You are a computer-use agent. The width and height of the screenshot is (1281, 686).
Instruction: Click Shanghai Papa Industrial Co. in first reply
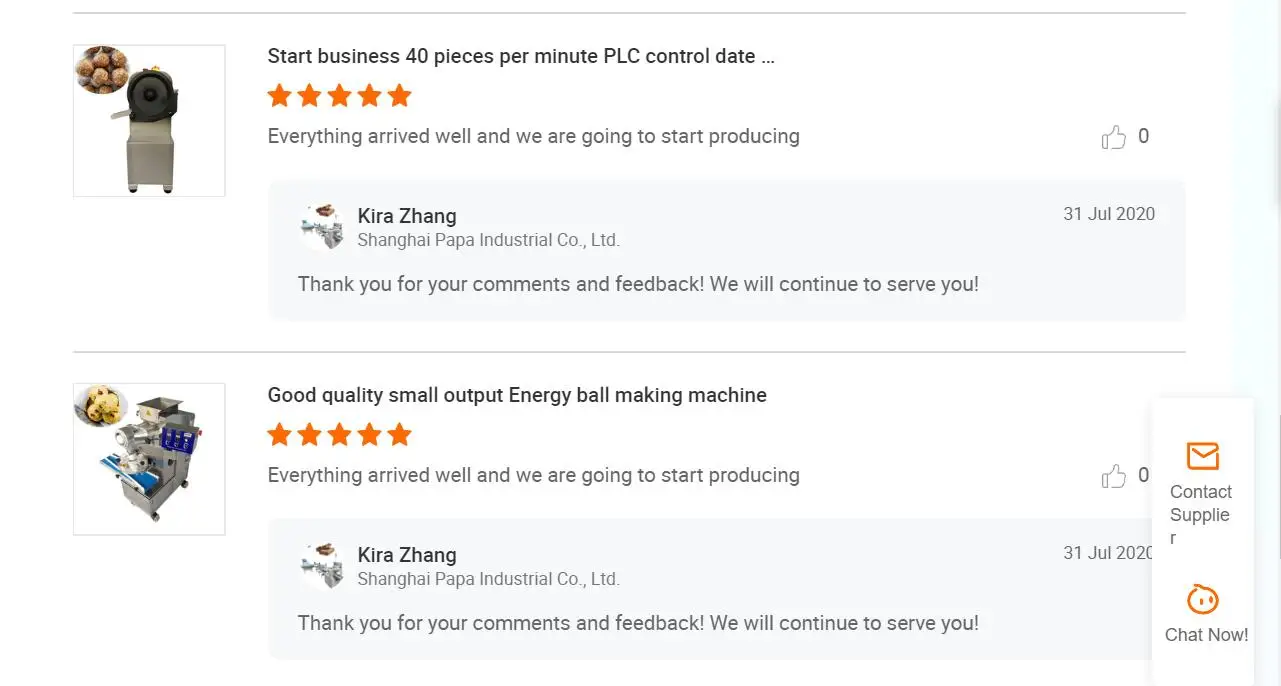(488, 240)
